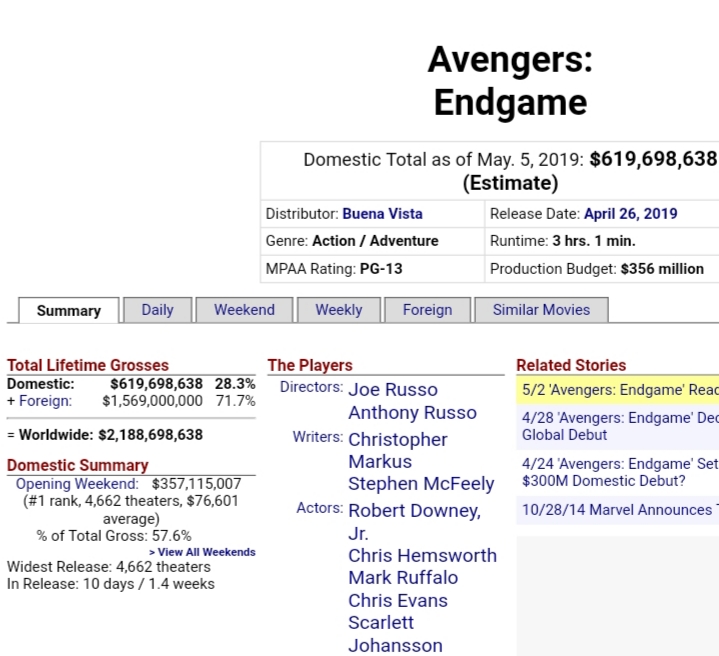Screen dimensions: 719x656
Task: Click the Summary tab
Action: point(69,311)
